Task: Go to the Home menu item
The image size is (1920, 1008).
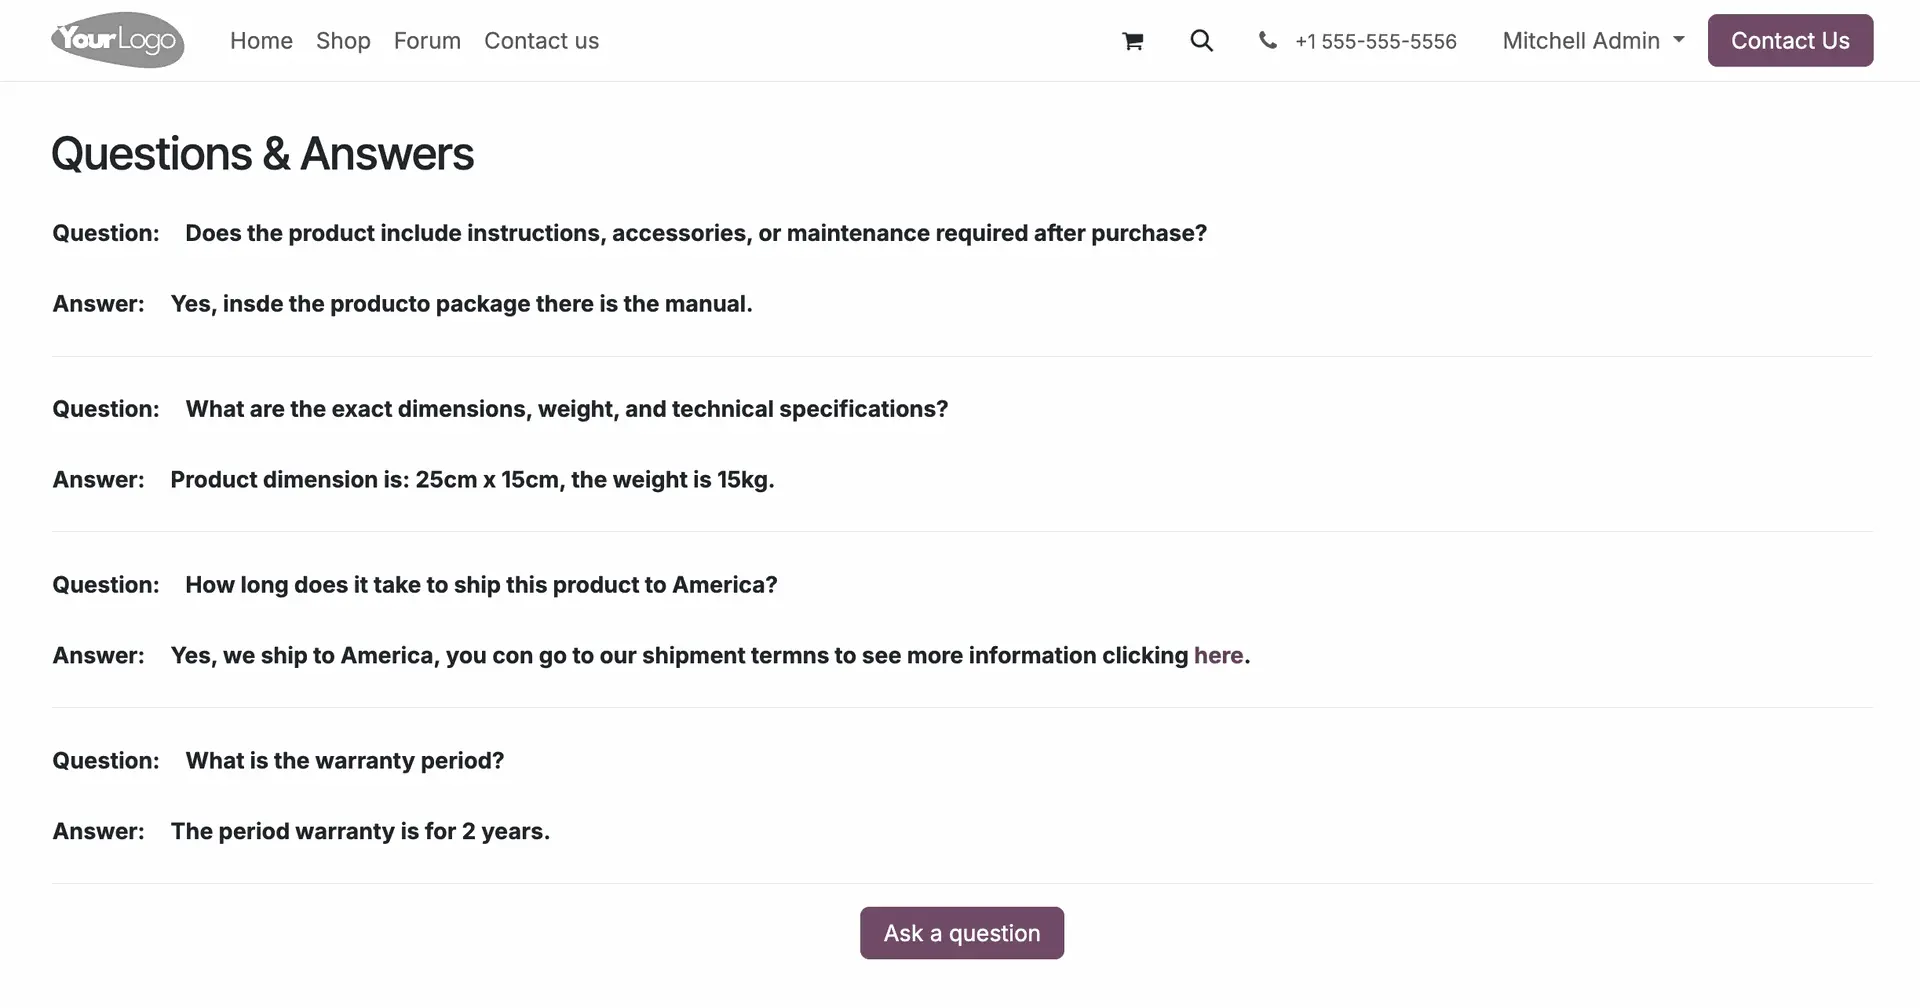Action: pos(261,41)
